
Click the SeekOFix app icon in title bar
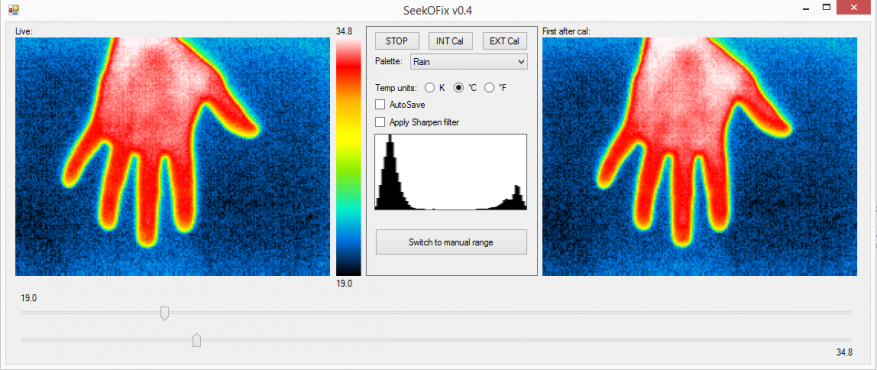14,10
